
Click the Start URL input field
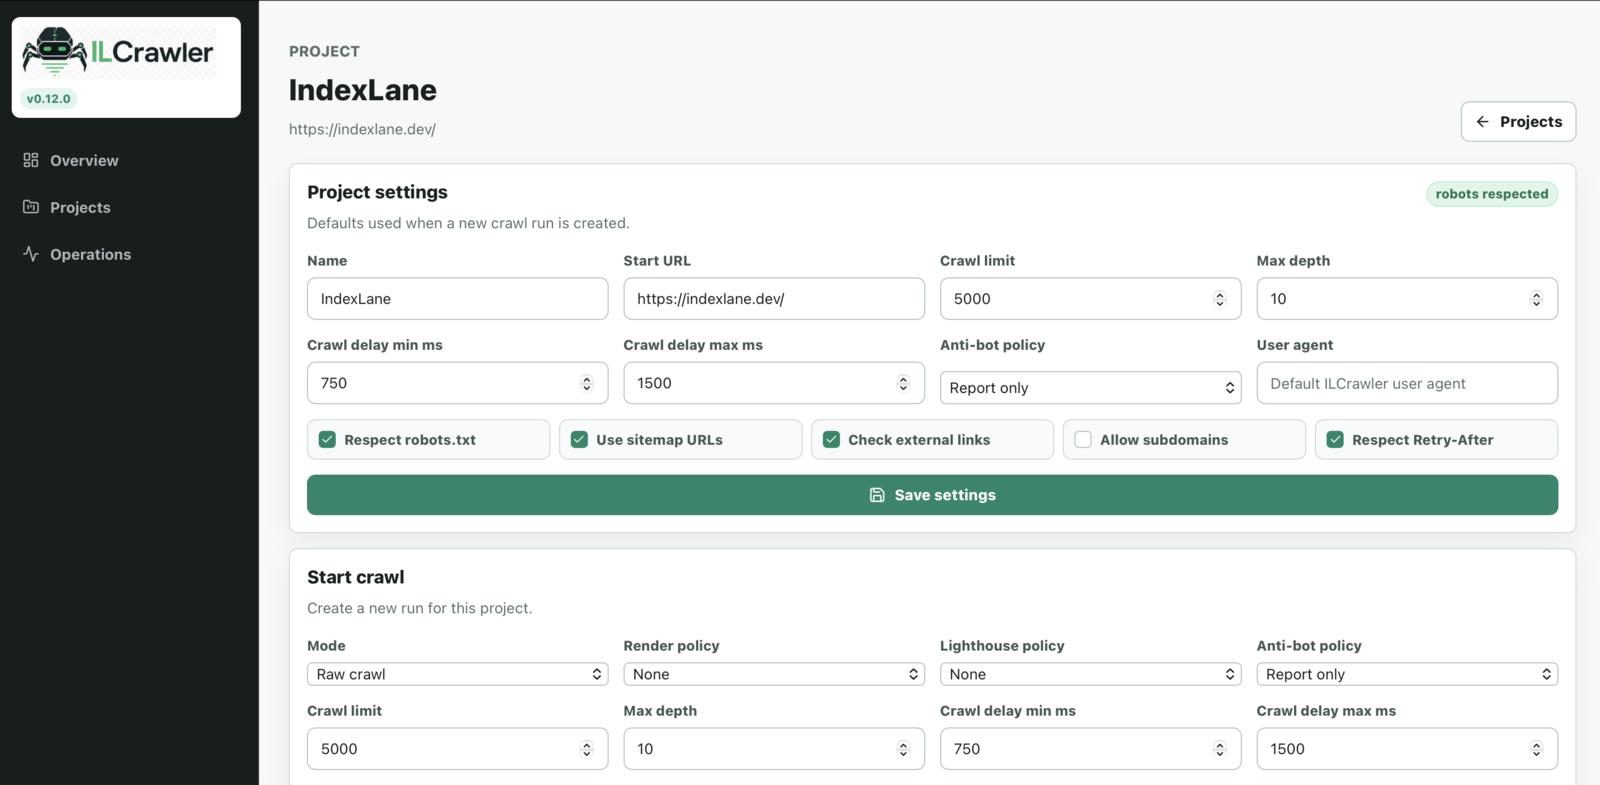(x=774, y=299)
